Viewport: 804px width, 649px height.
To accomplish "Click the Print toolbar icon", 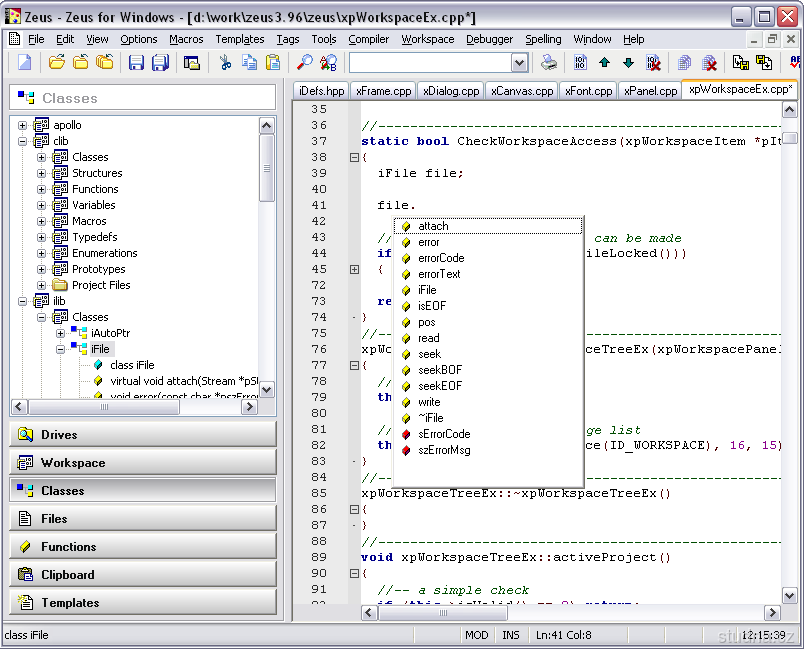I will pos(549,63).
